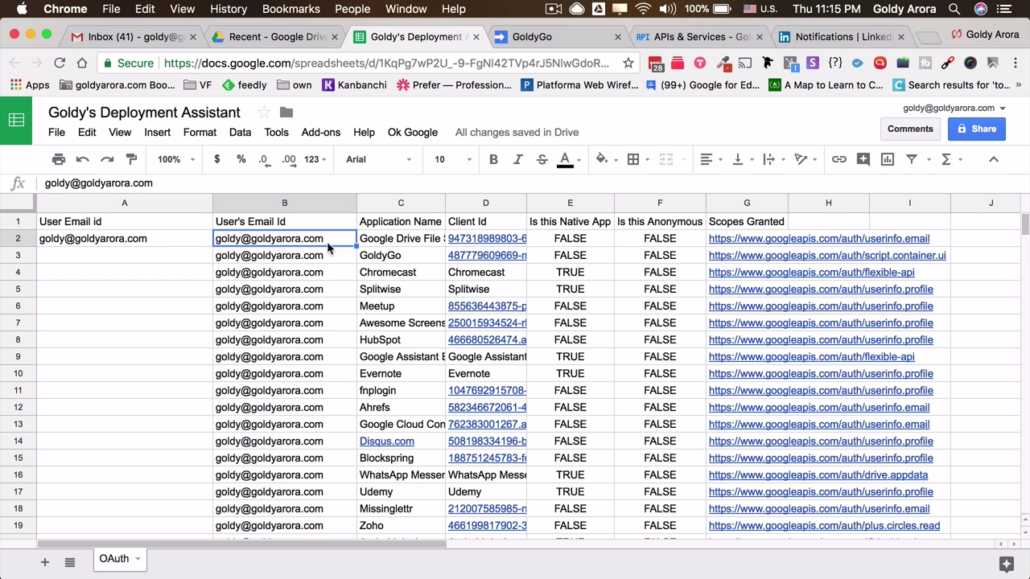Select column G header
Viewport: 1030px width, 579px height.
coord(747,203)
